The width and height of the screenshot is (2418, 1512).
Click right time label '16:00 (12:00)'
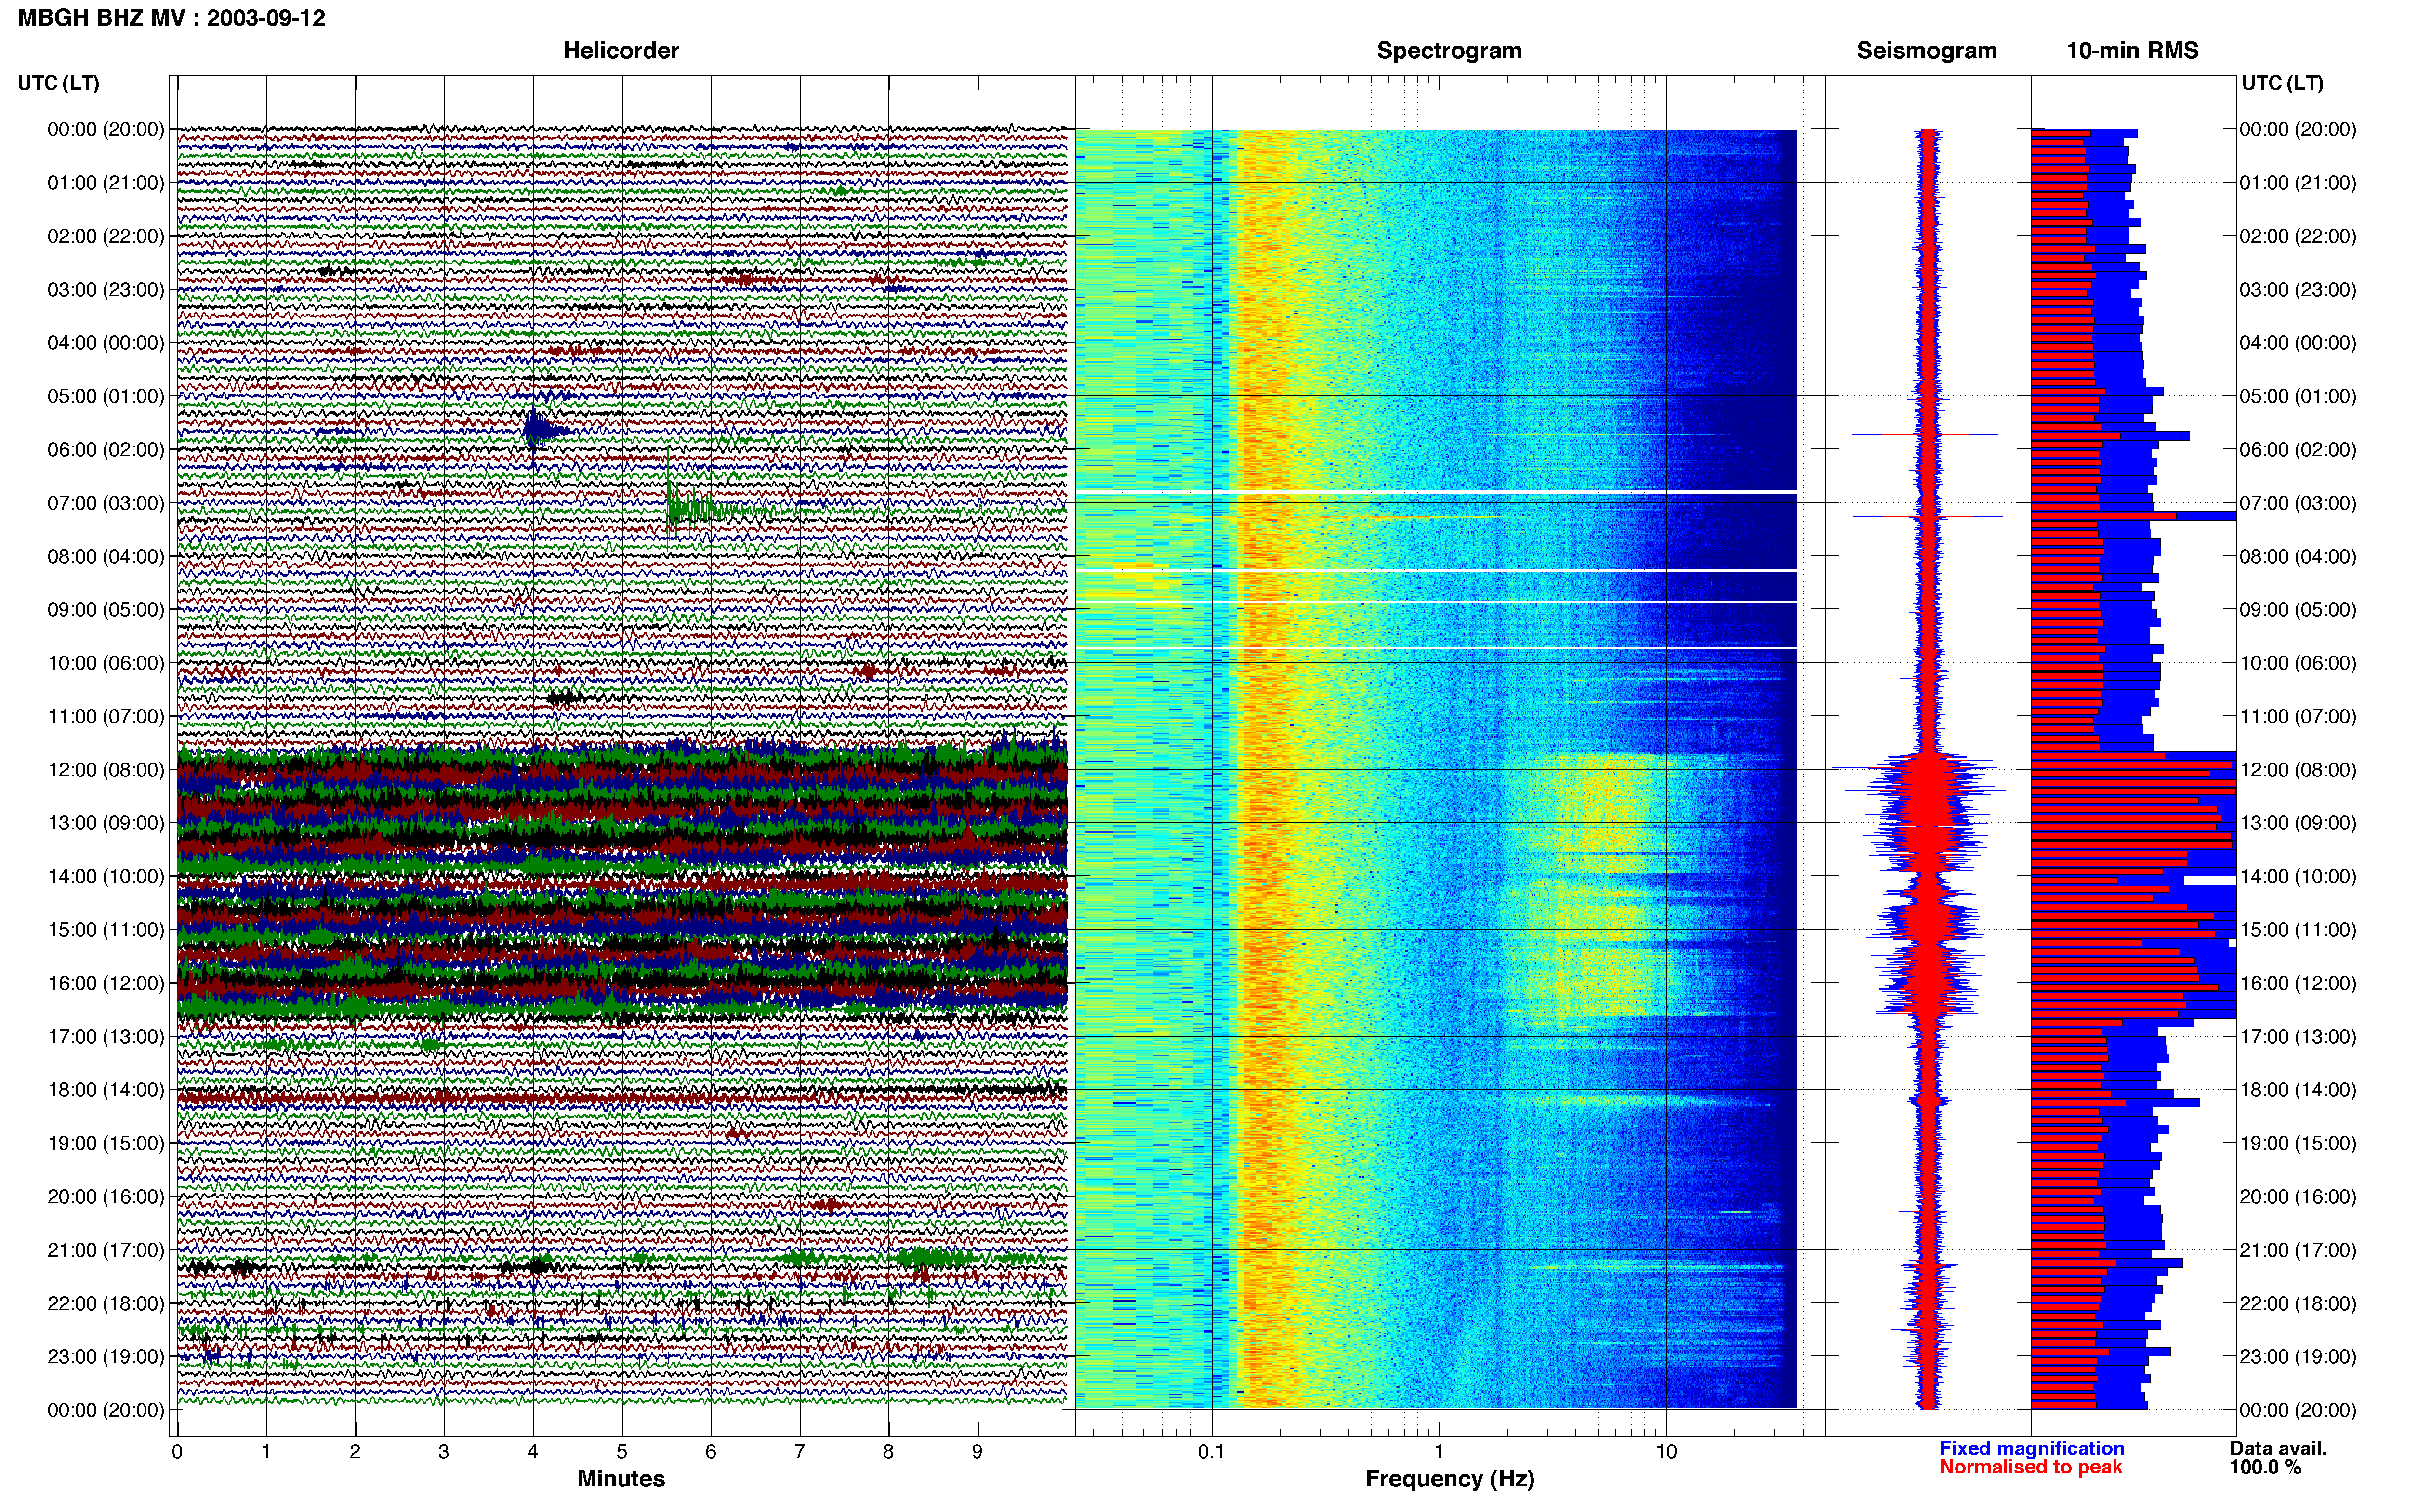click(2298, 983)
